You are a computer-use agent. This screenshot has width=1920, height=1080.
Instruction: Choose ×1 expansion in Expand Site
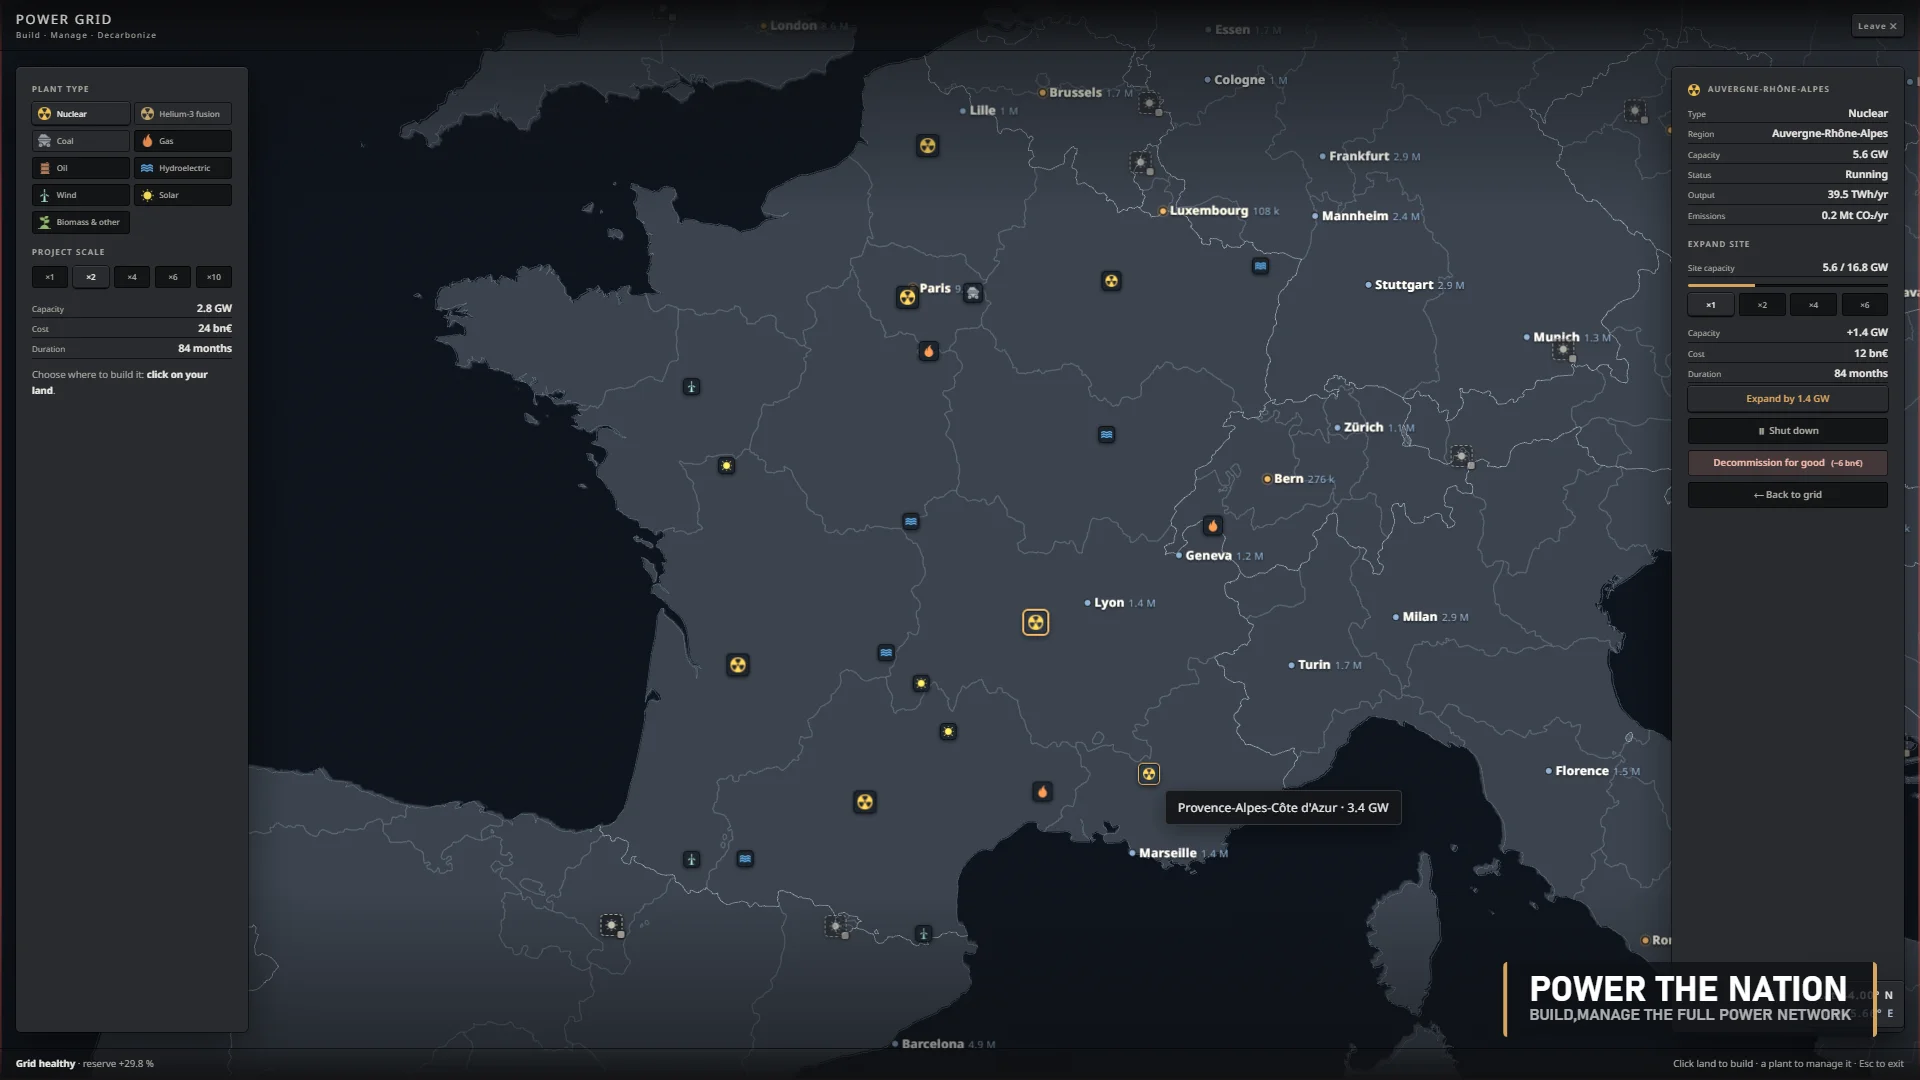tap(1711, 305)
